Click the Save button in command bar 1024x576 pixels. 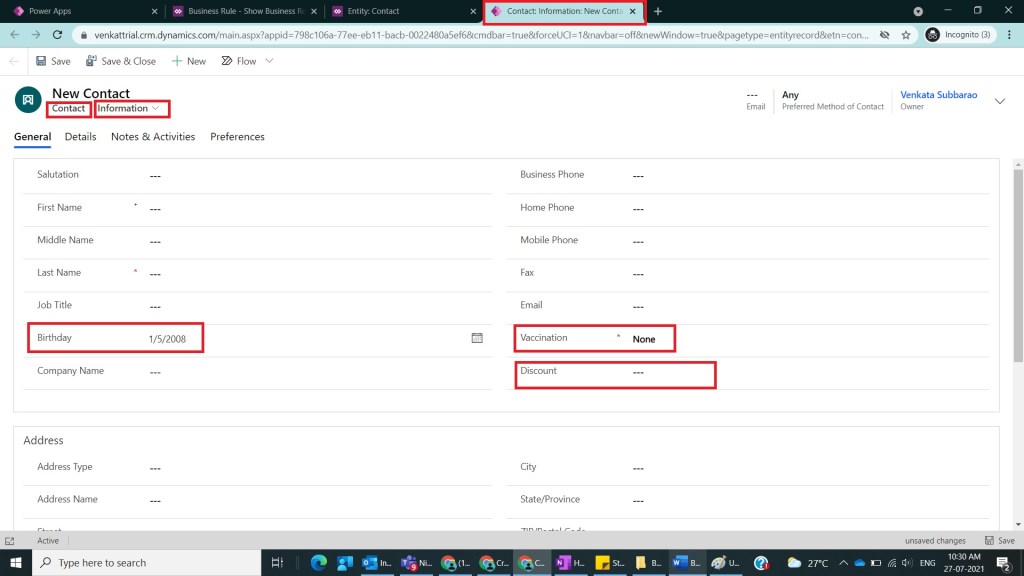53,61
